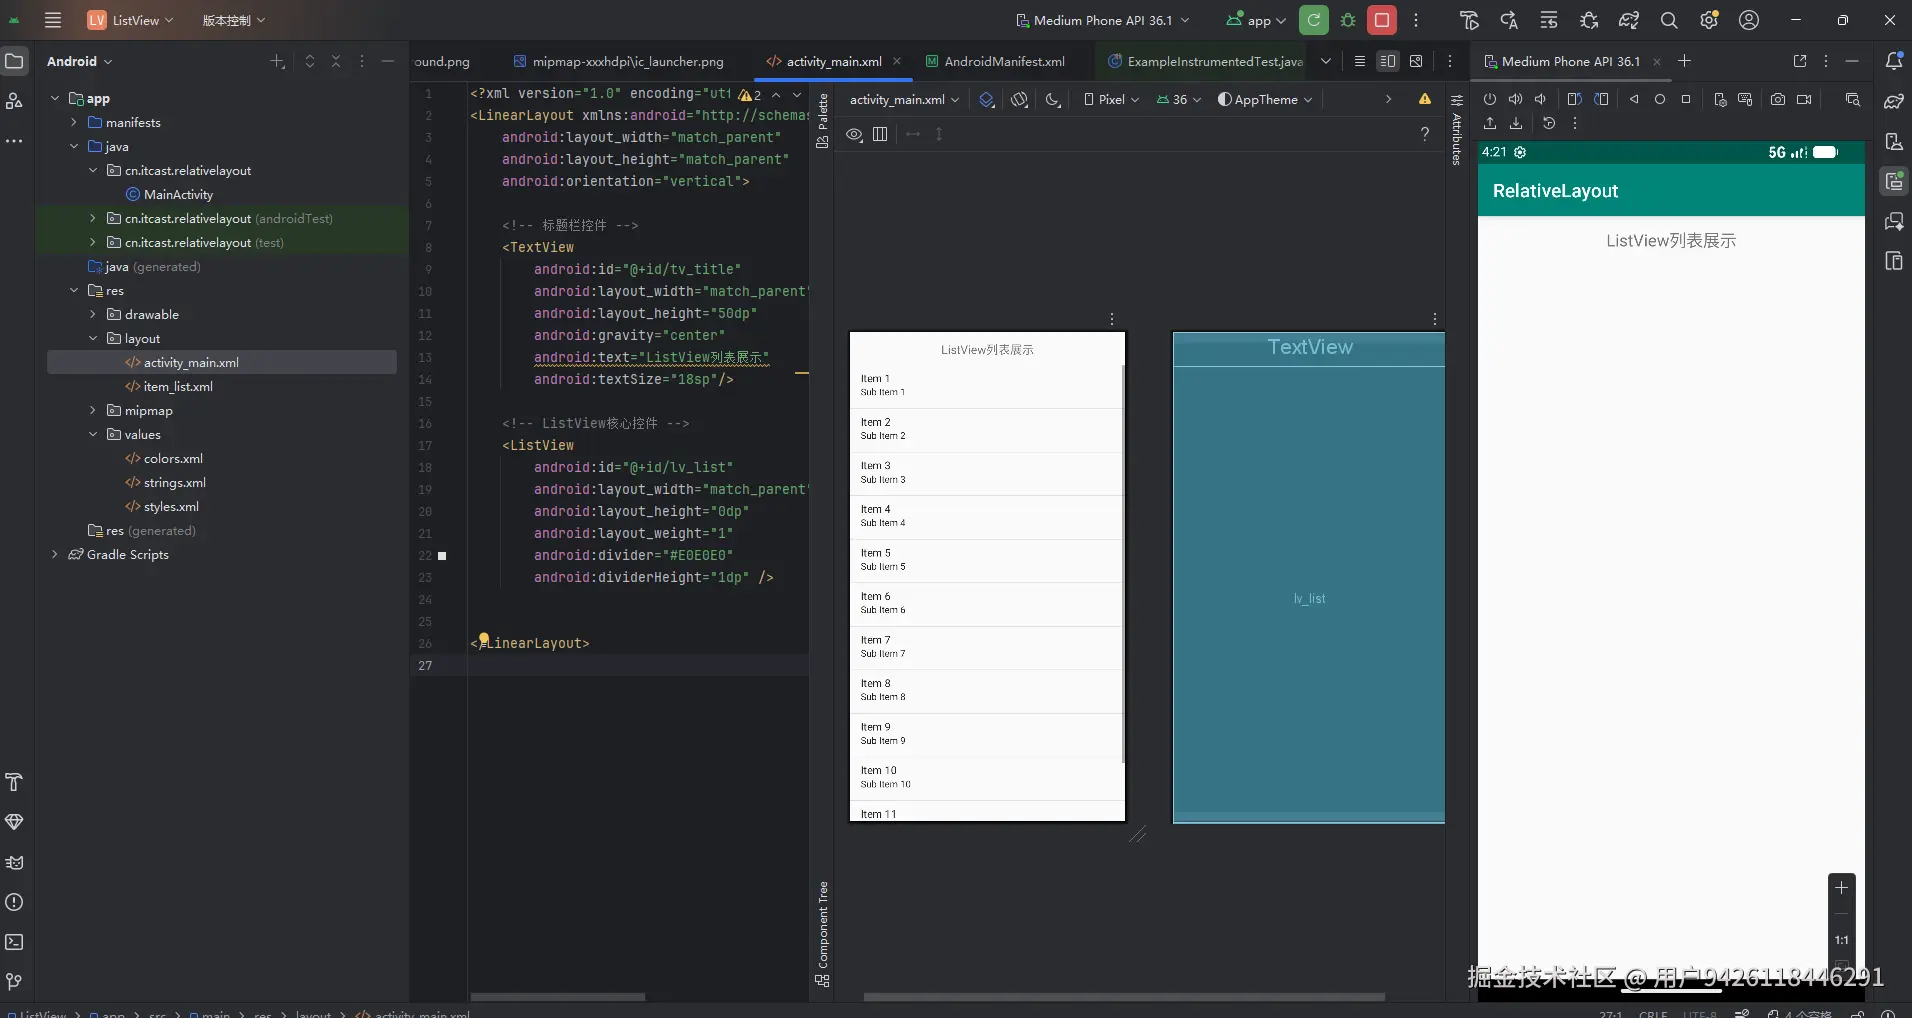
Task: Open the Pixel device dropdown
Action: [1112, 99]
